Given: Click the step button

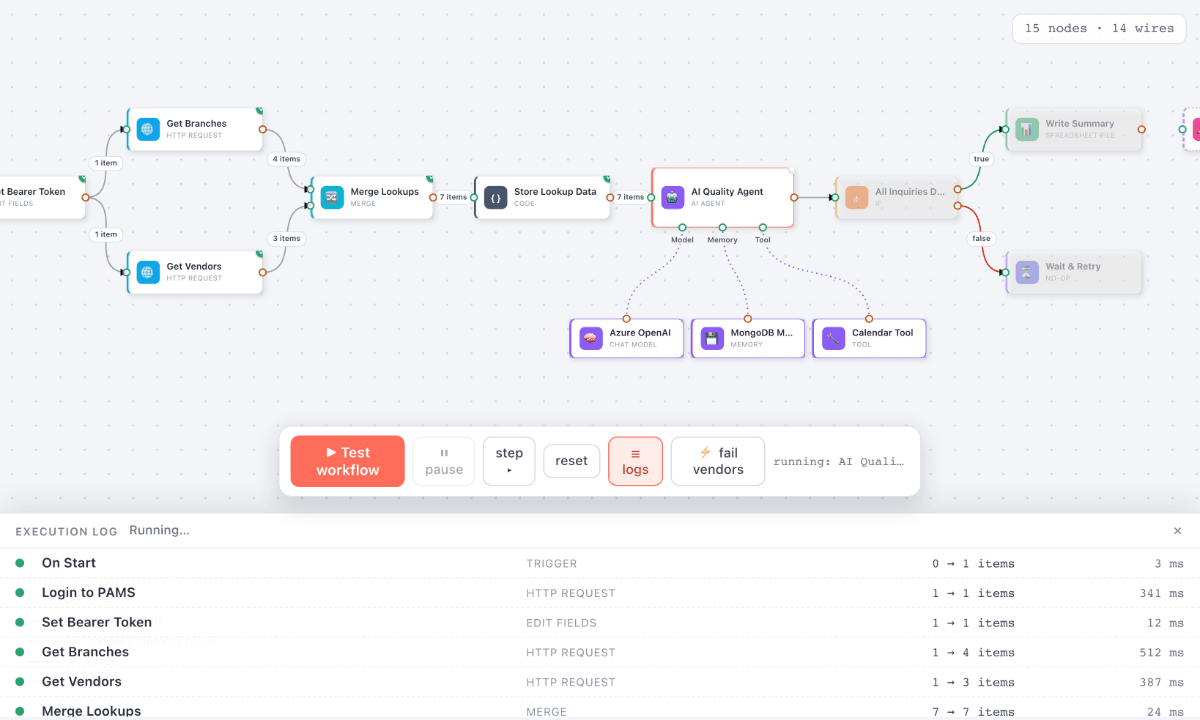Looking at the screenshot, I should coord(509,461).
